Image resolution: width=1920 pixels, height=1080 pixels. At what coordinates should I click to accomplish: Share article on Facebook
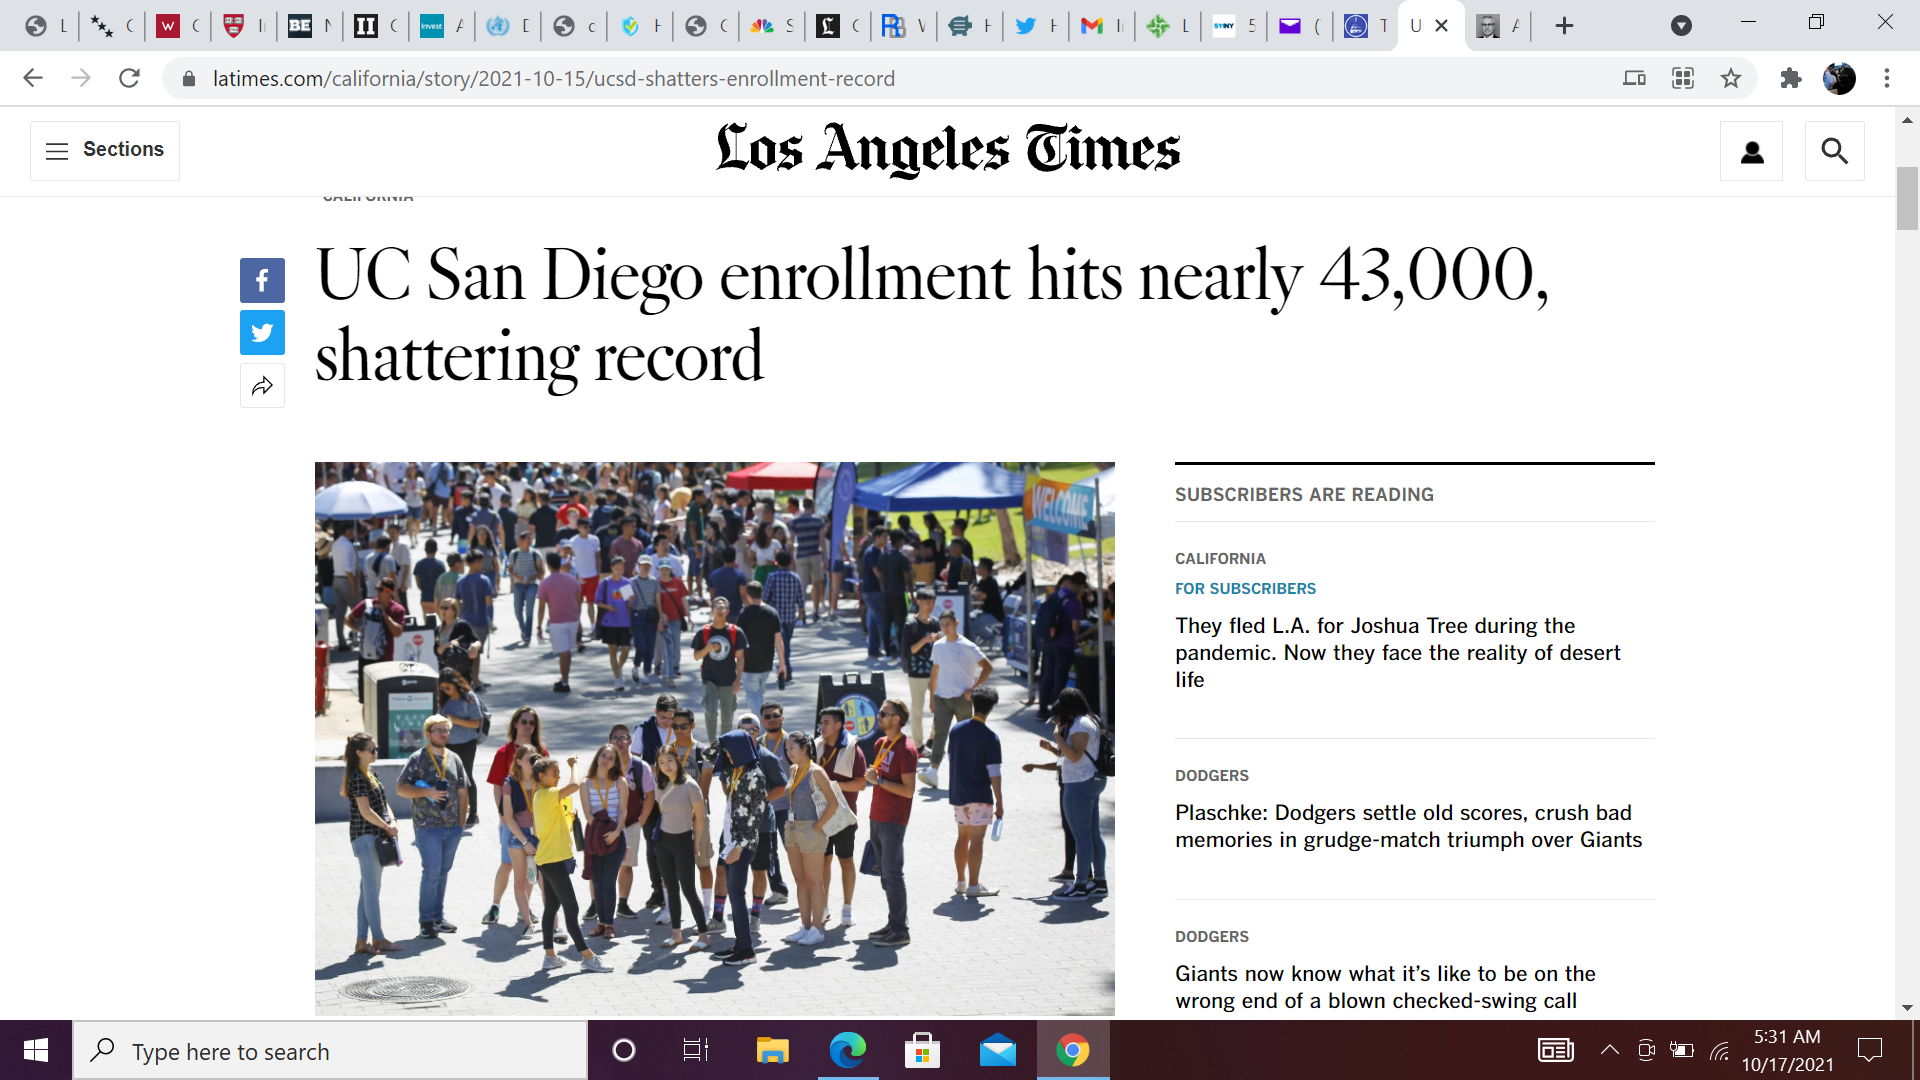(x=262, y=281)
